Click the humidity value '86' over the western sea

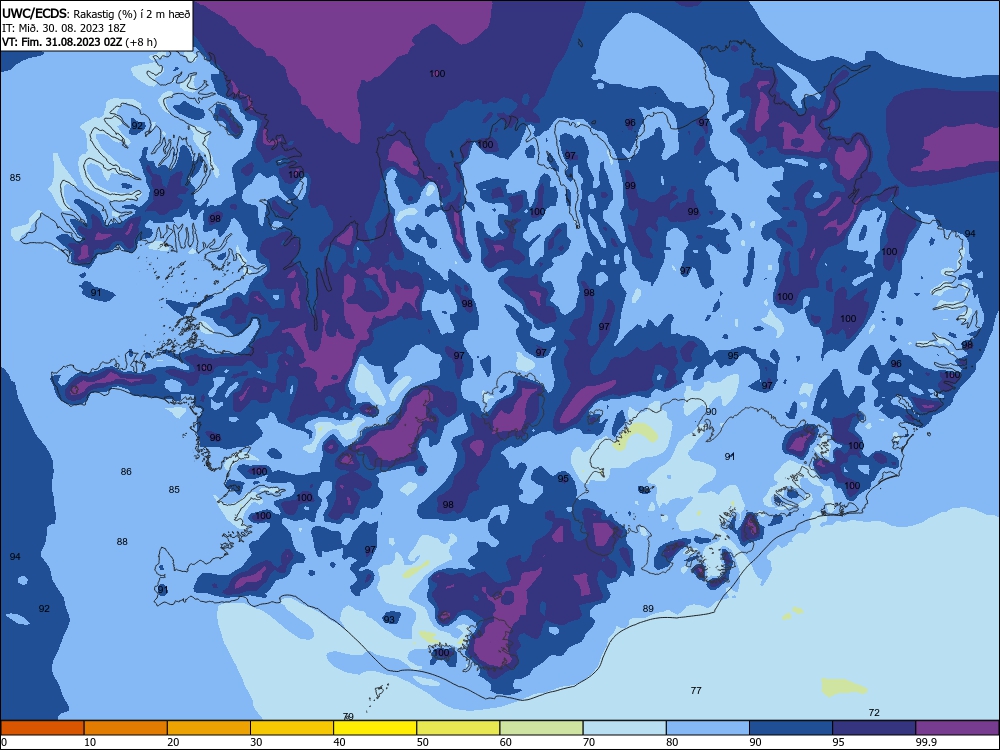126,472
